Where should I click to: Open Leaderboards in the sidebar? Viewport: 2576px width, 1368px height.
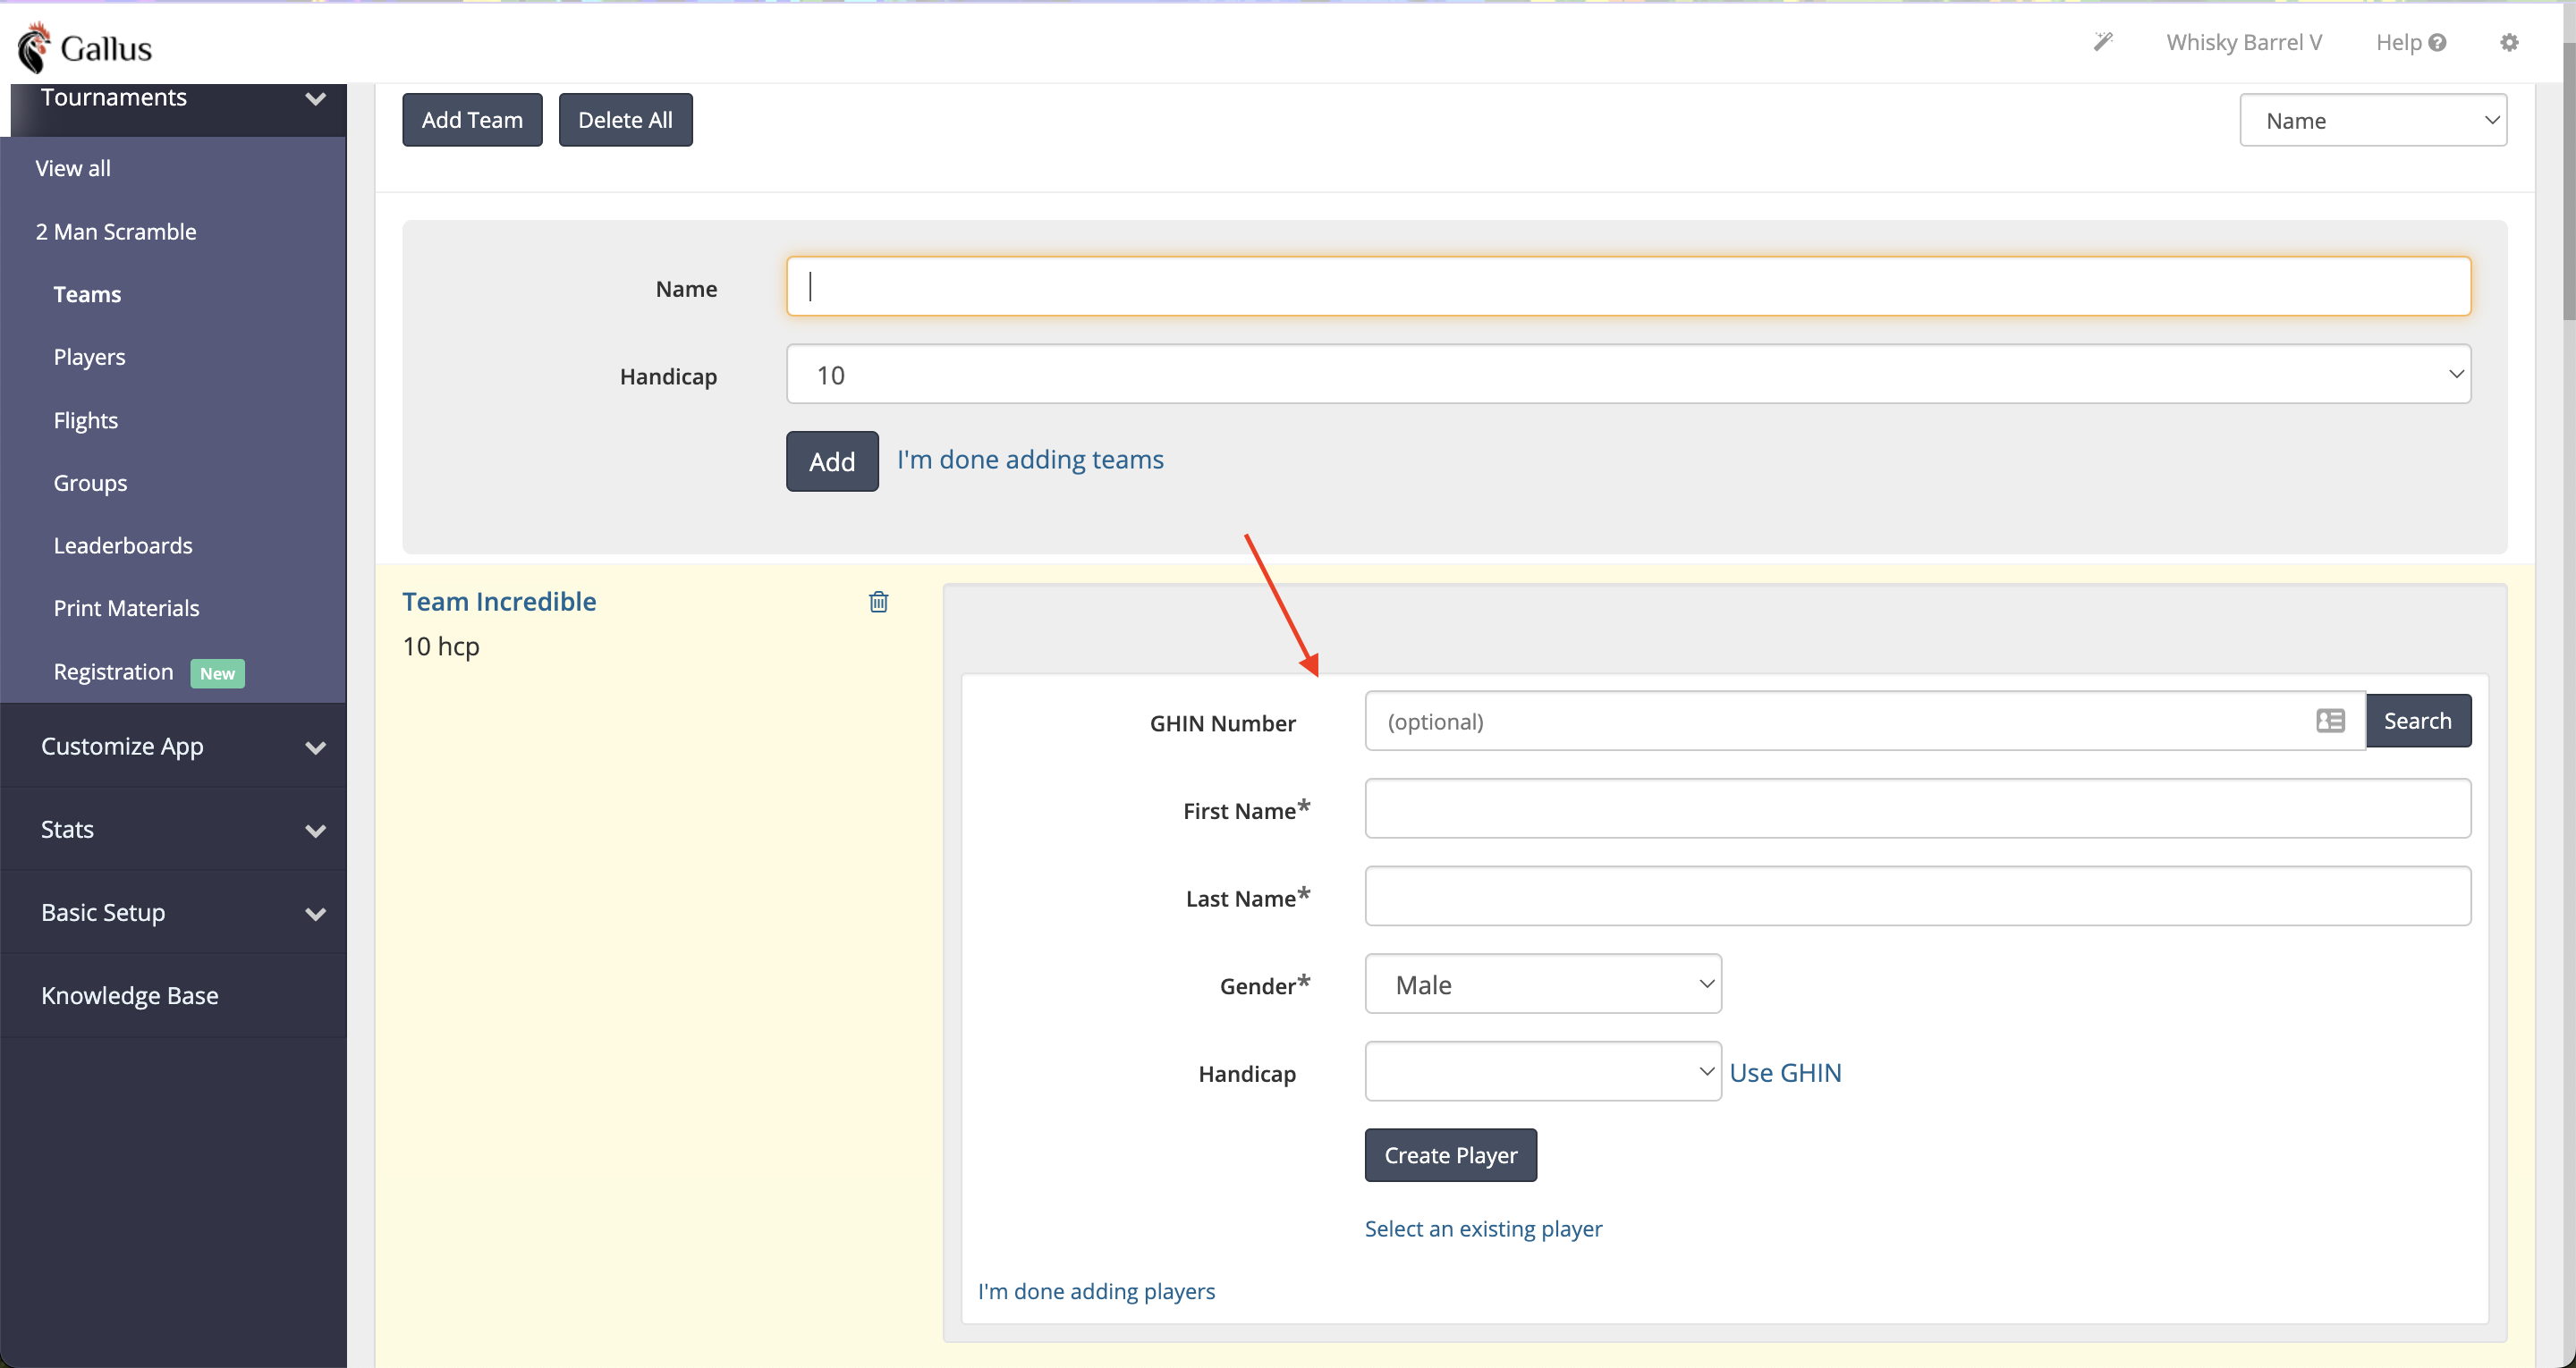[x=123, y=545]
